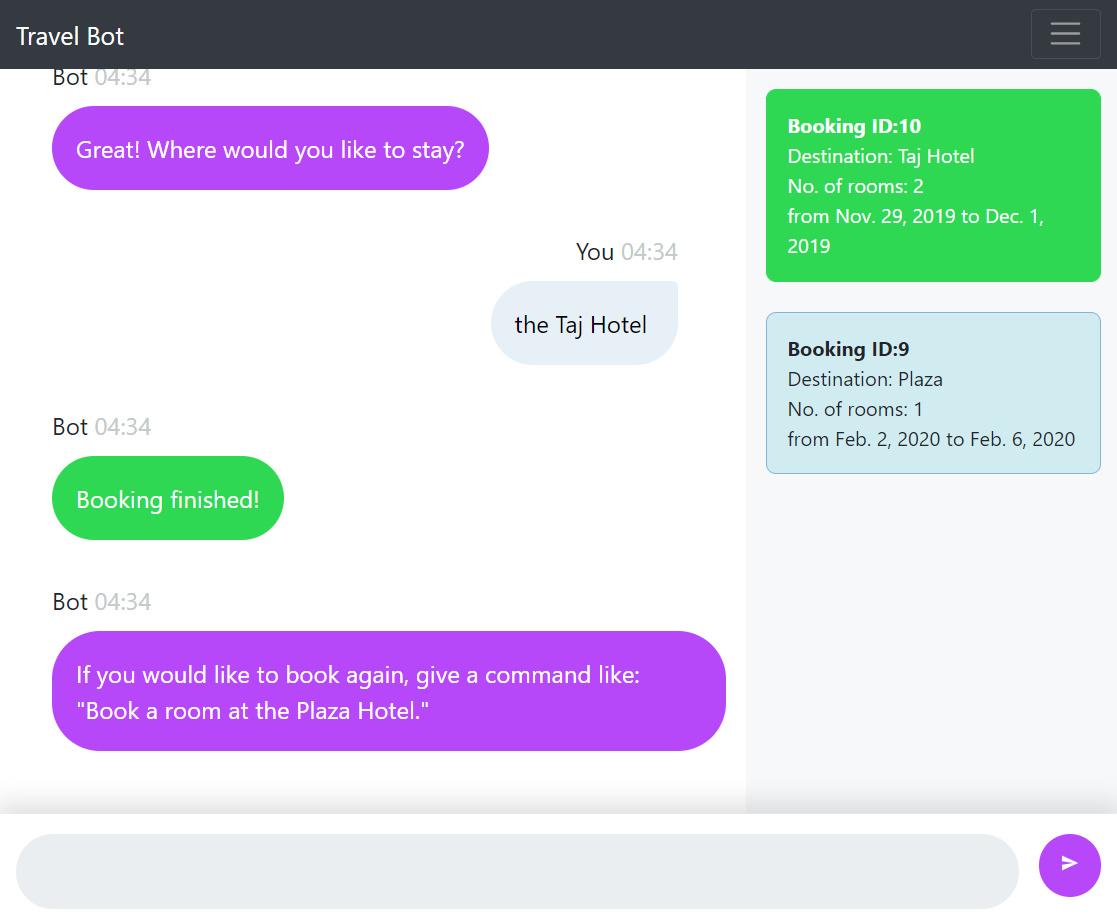Select the Booking ID:10 green card
Image resolution: width=1117 pixels, height=924 pixels.
click(933, 185)
